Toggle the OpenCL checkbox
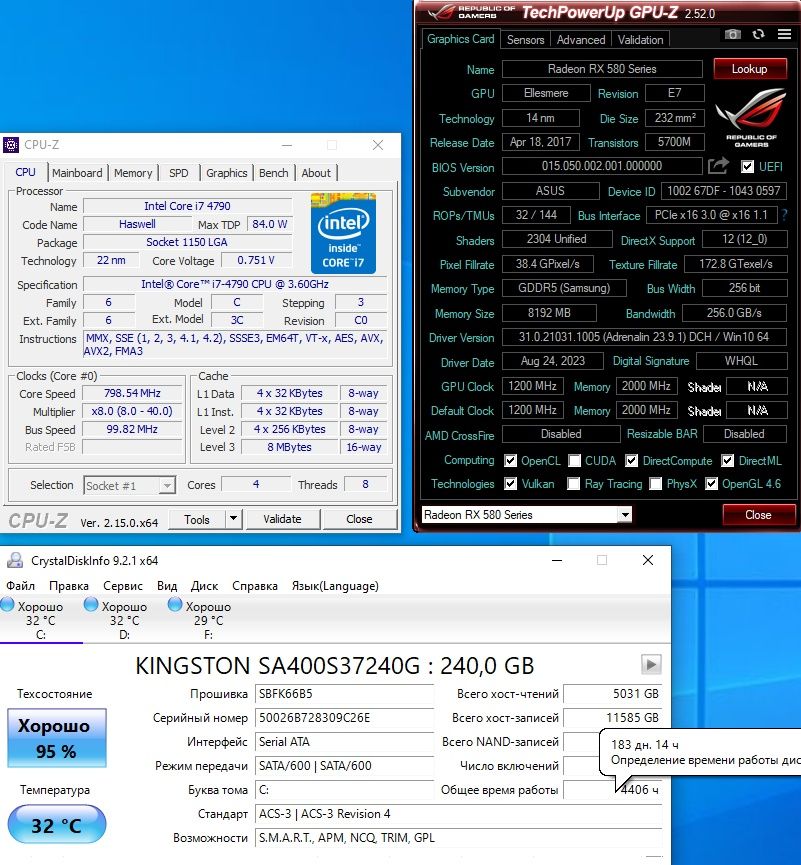 coord(510,460)
